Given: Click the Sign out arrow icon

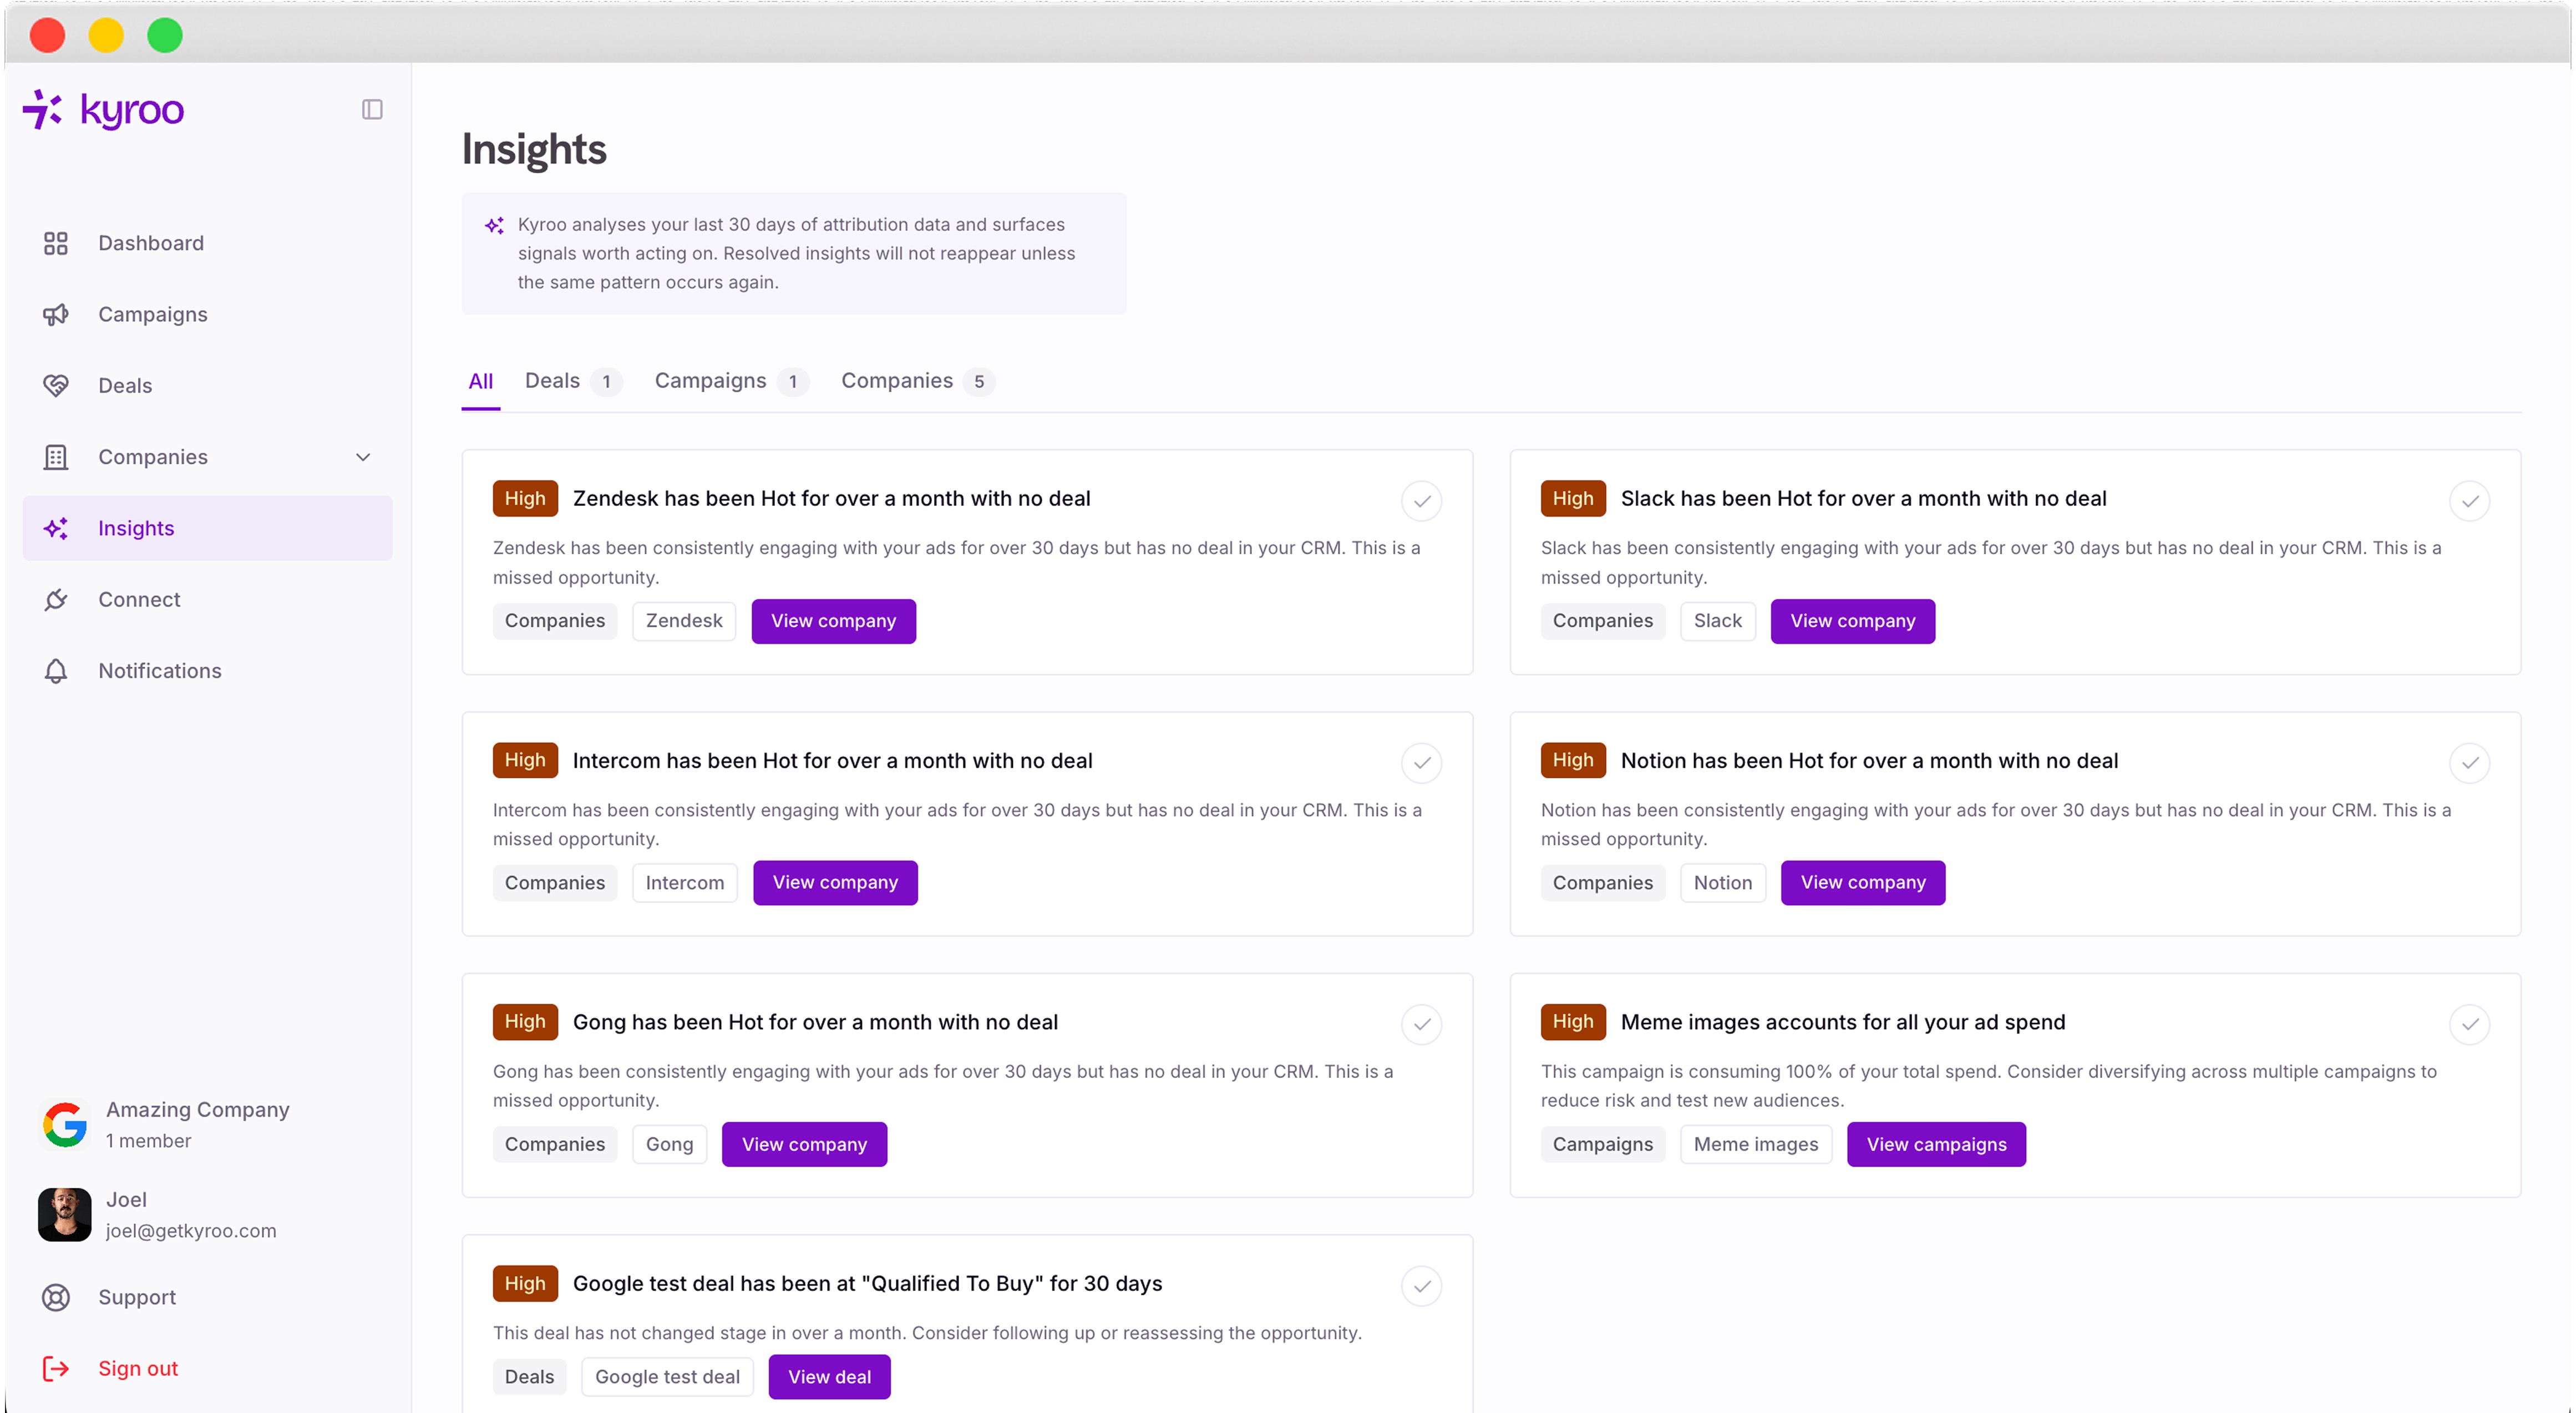Looking at the screenshot, I should (56, 1368).
